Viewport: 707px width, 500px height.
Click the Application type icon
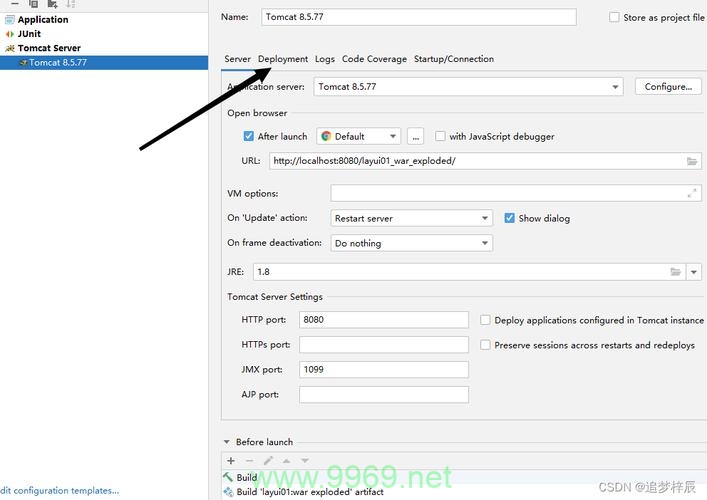[9, 20]
